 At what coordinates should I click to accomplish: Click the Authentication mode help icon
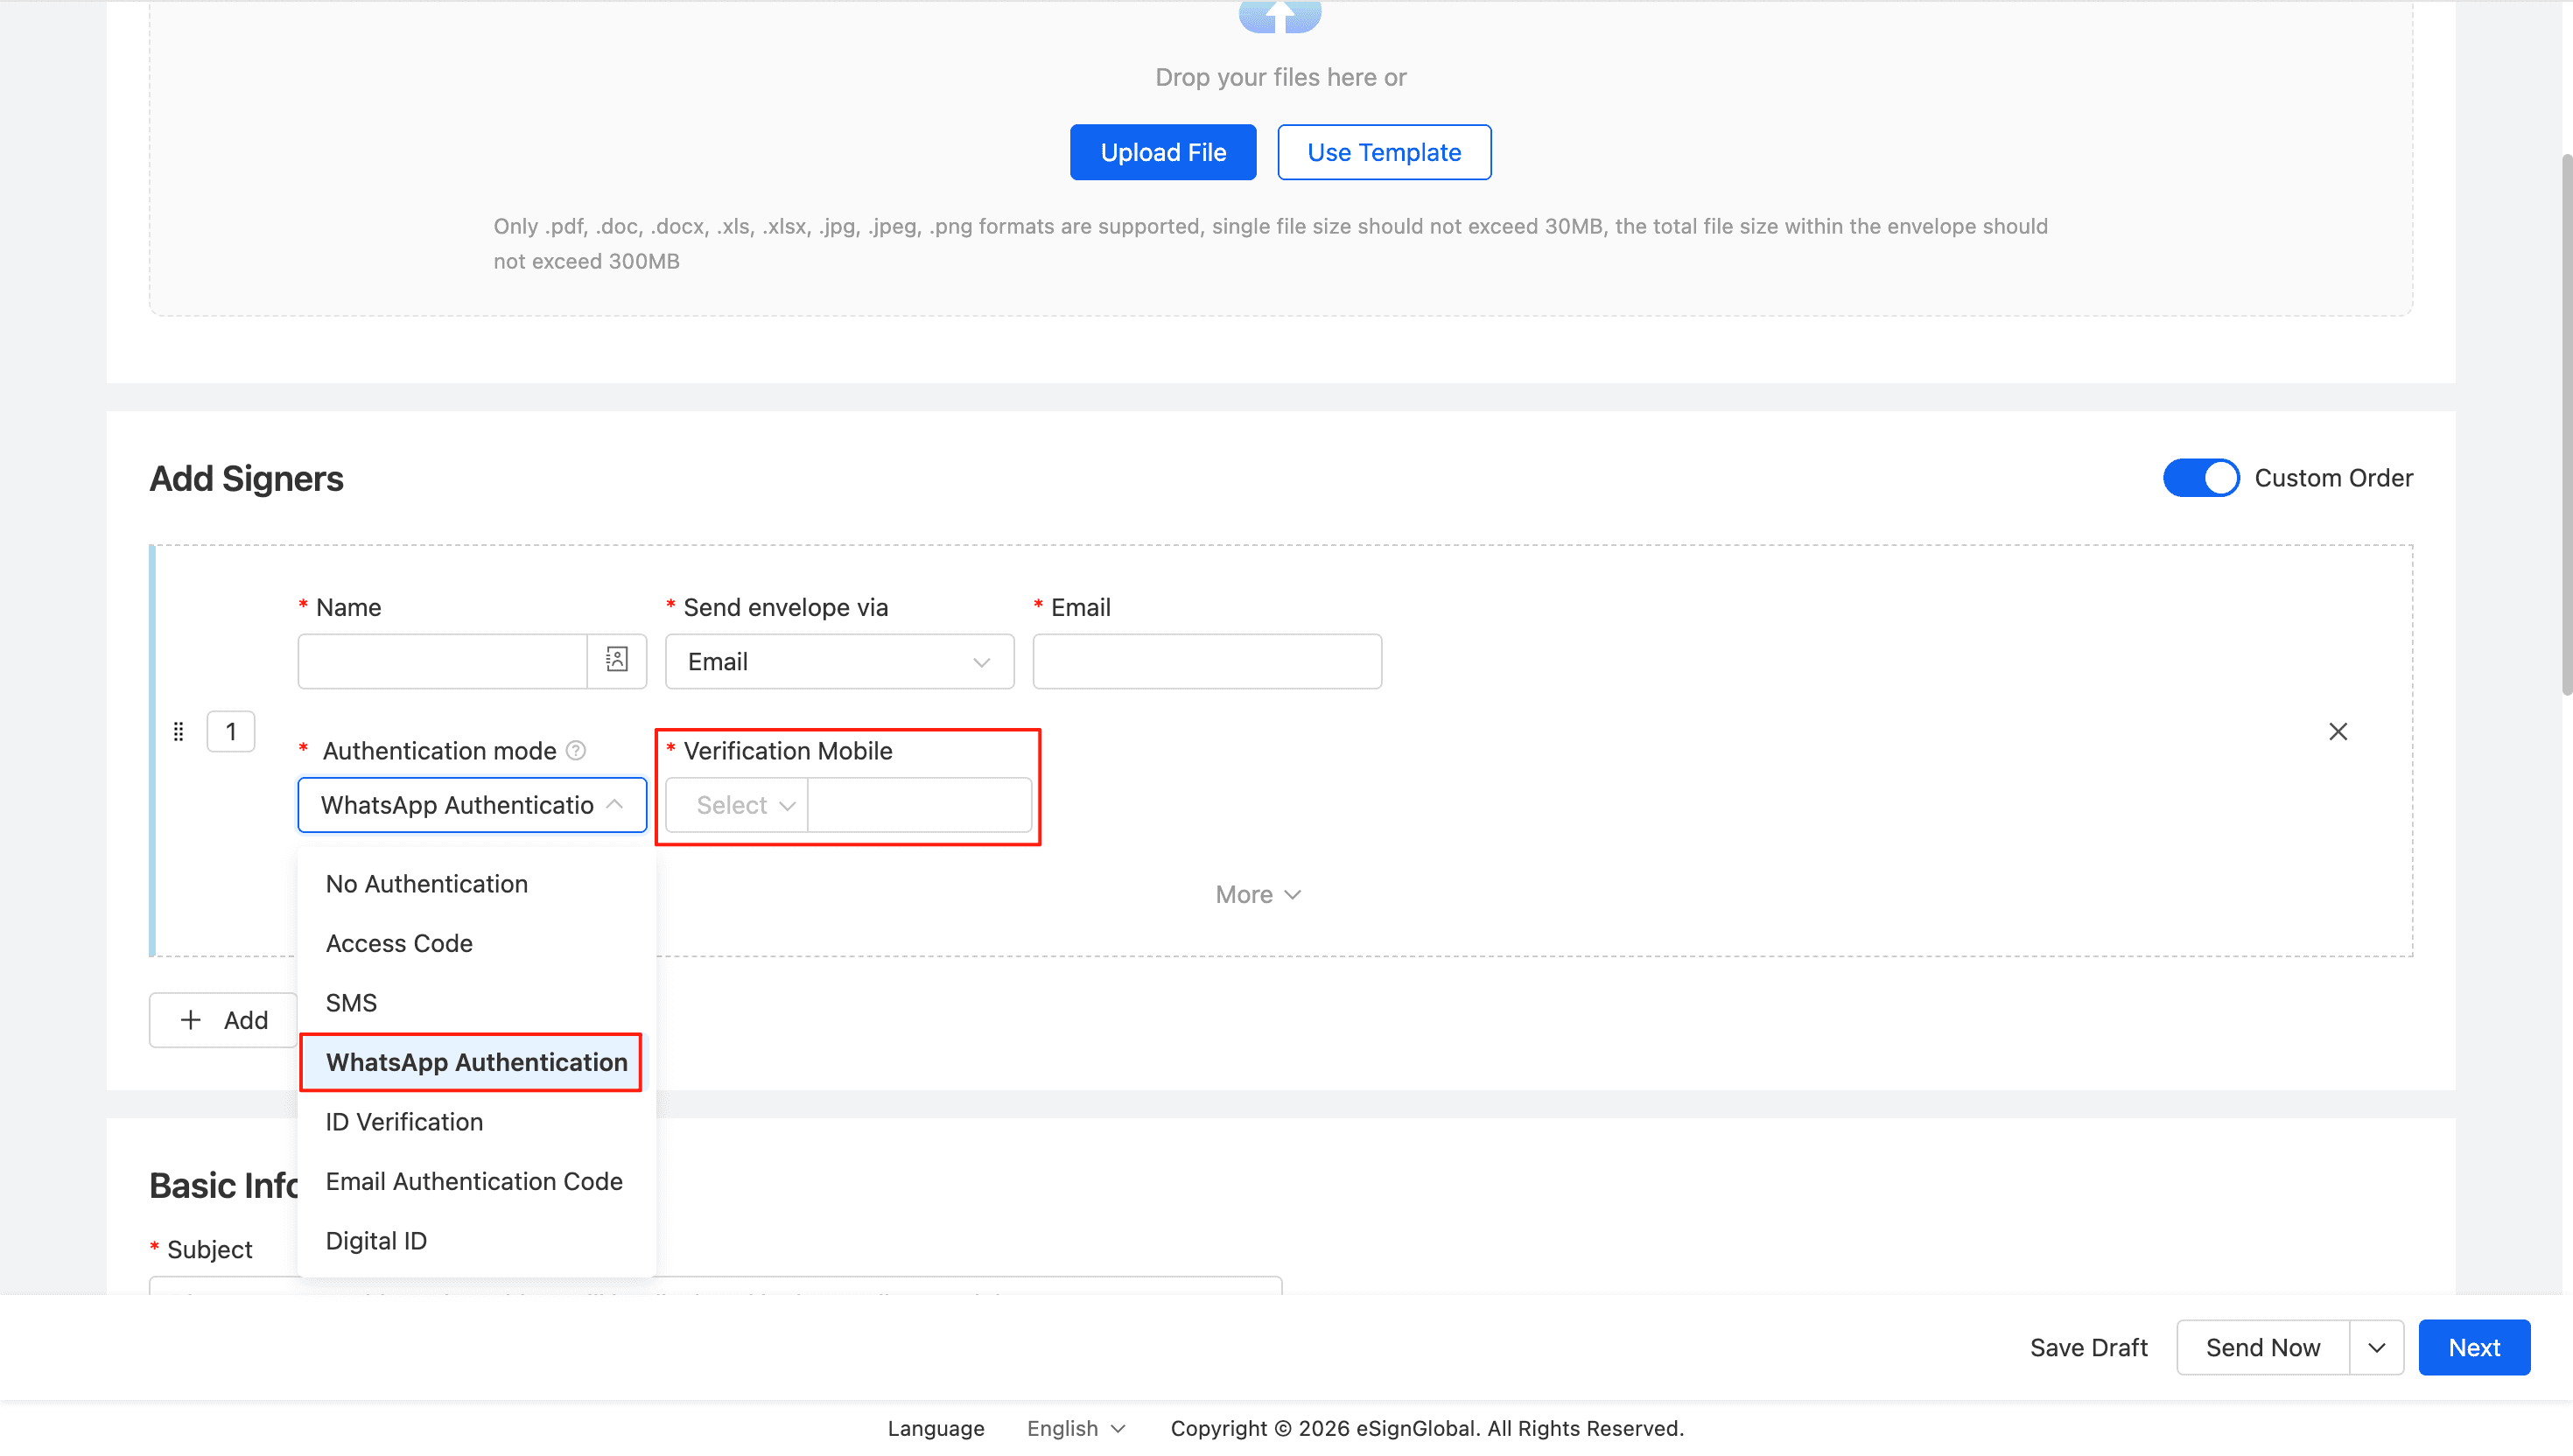point(576,751)
